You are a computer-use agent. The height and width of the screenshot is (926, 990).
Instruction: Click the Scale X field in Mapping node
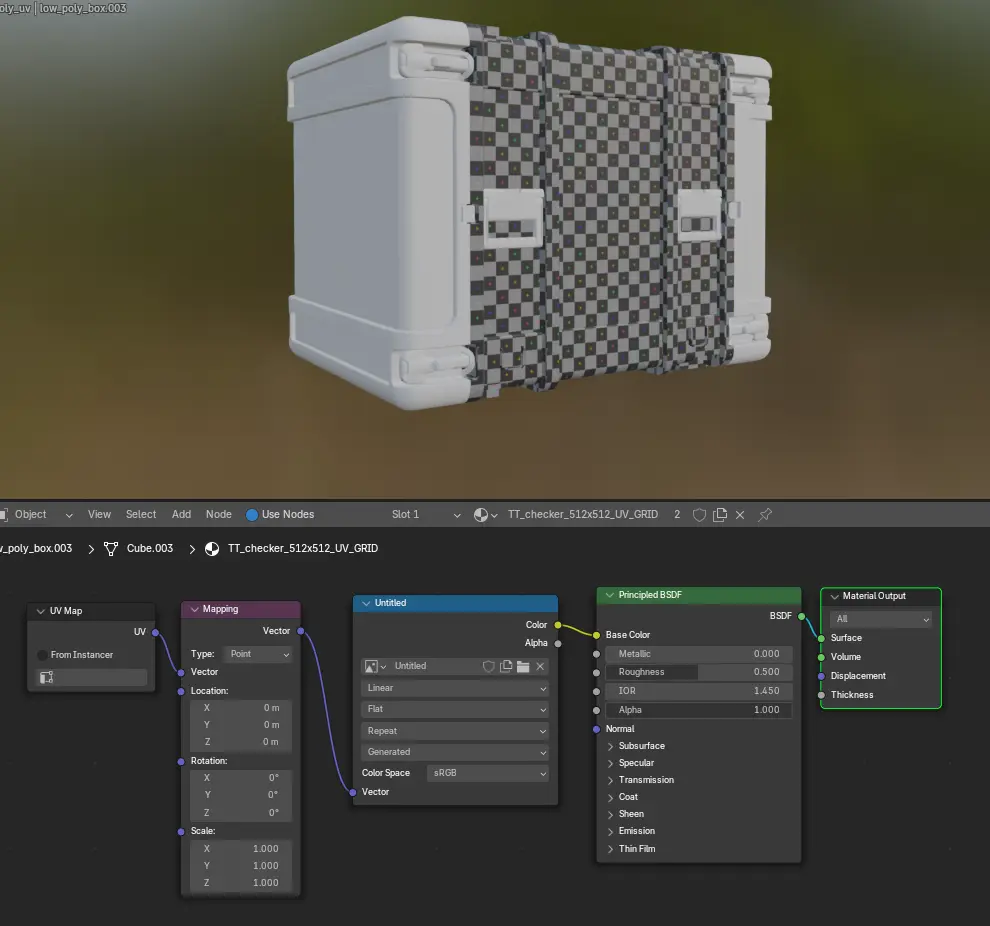point(241,849)
